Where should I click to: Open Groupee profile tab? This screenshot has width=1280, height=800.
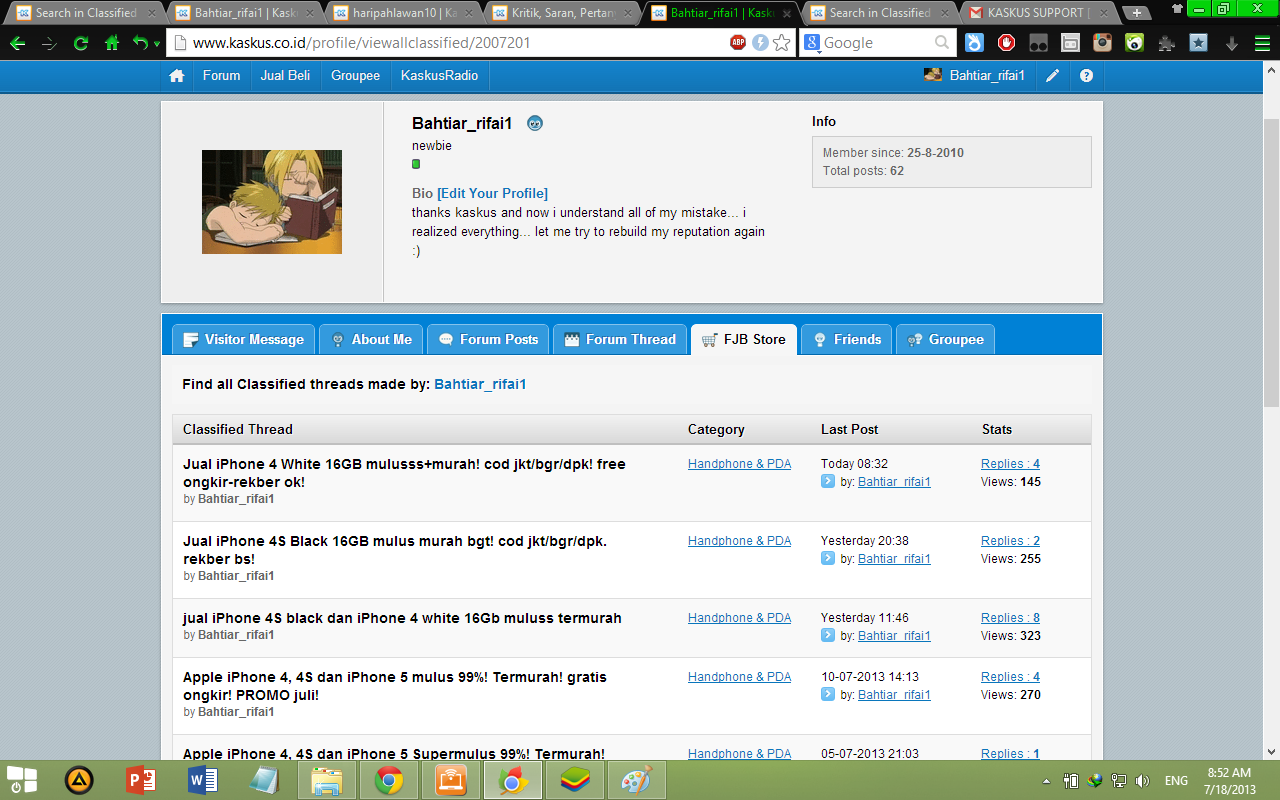(945, 340)
